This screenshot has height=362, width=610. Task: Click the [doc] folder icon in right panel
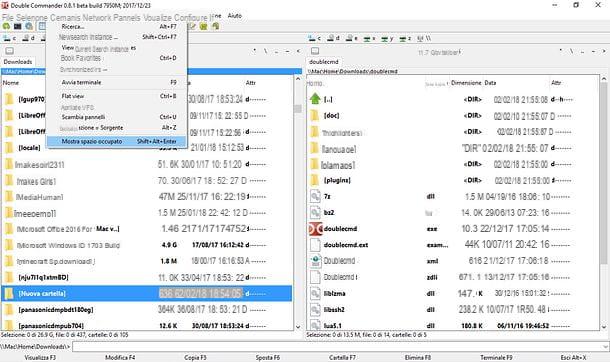pyautogui.click(x=315, y=115)
